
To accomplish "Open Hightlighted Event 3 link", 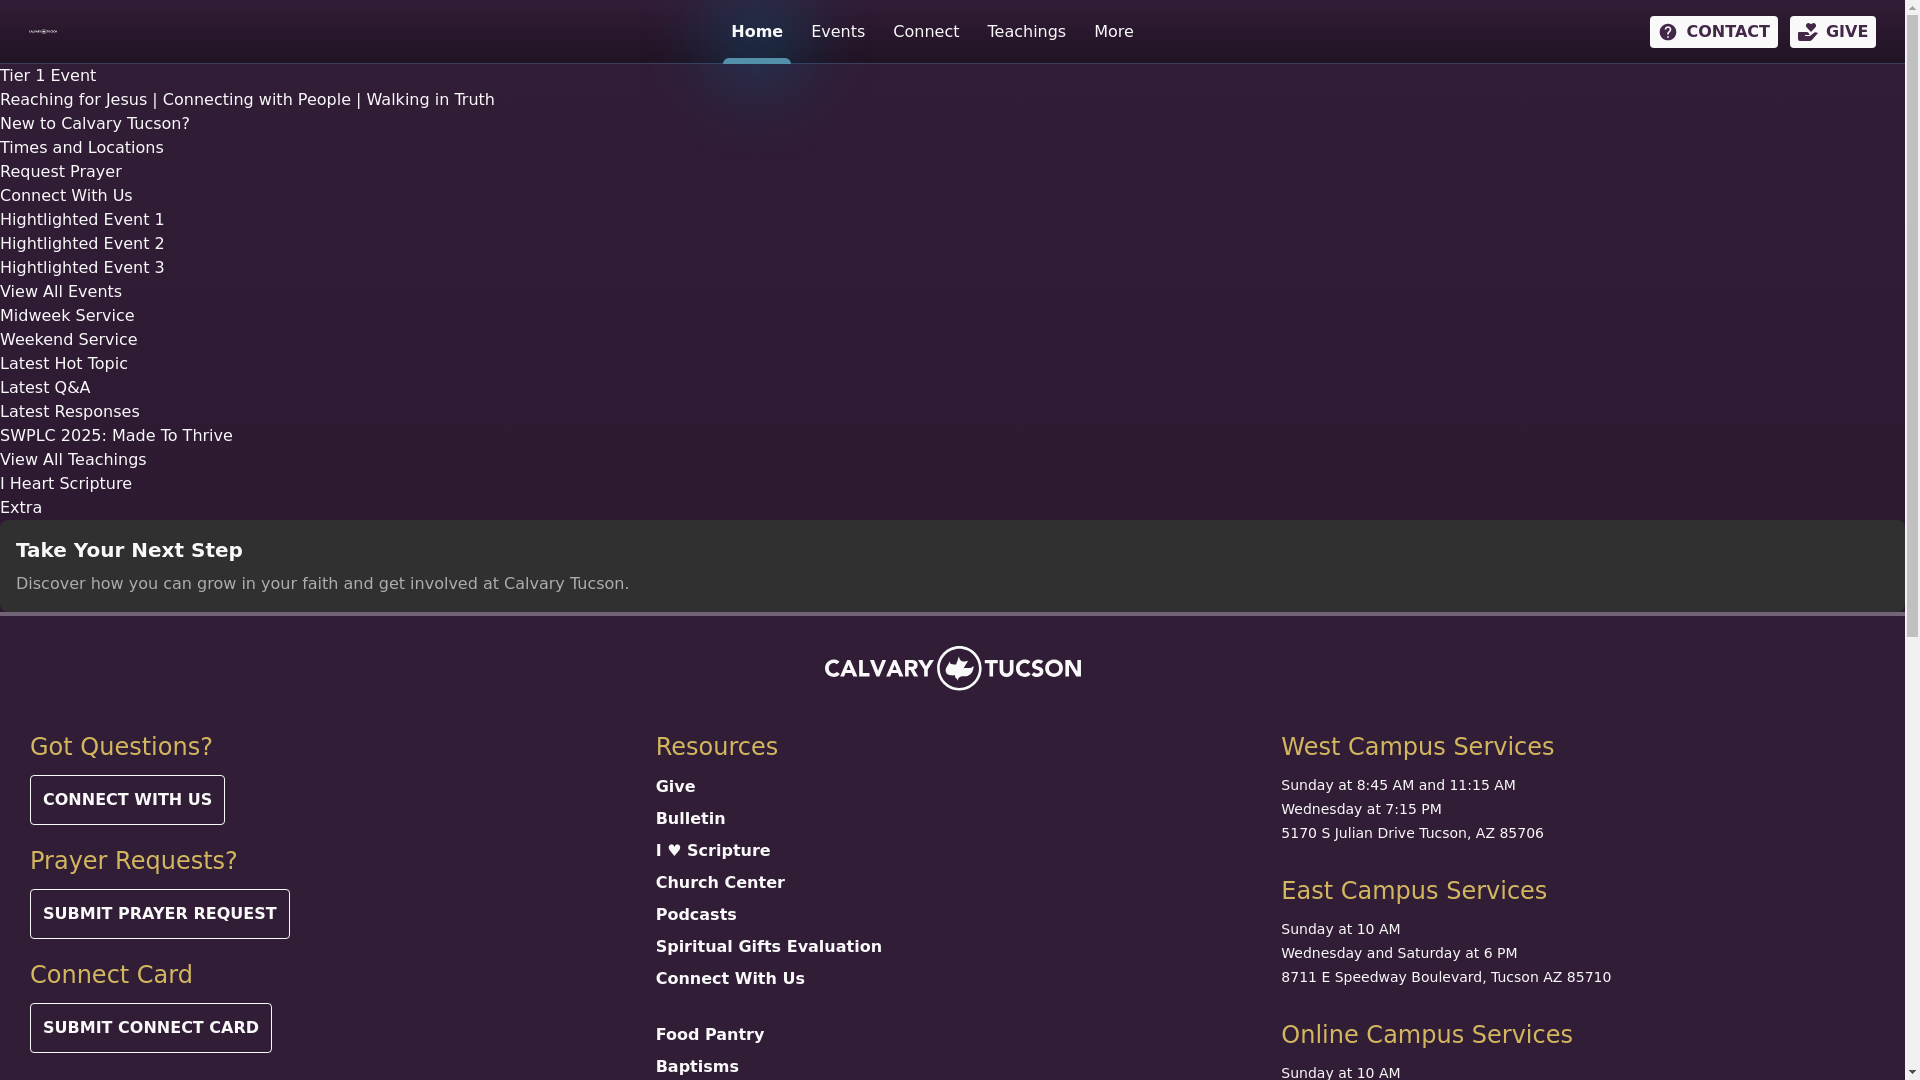I will (82, 268).
